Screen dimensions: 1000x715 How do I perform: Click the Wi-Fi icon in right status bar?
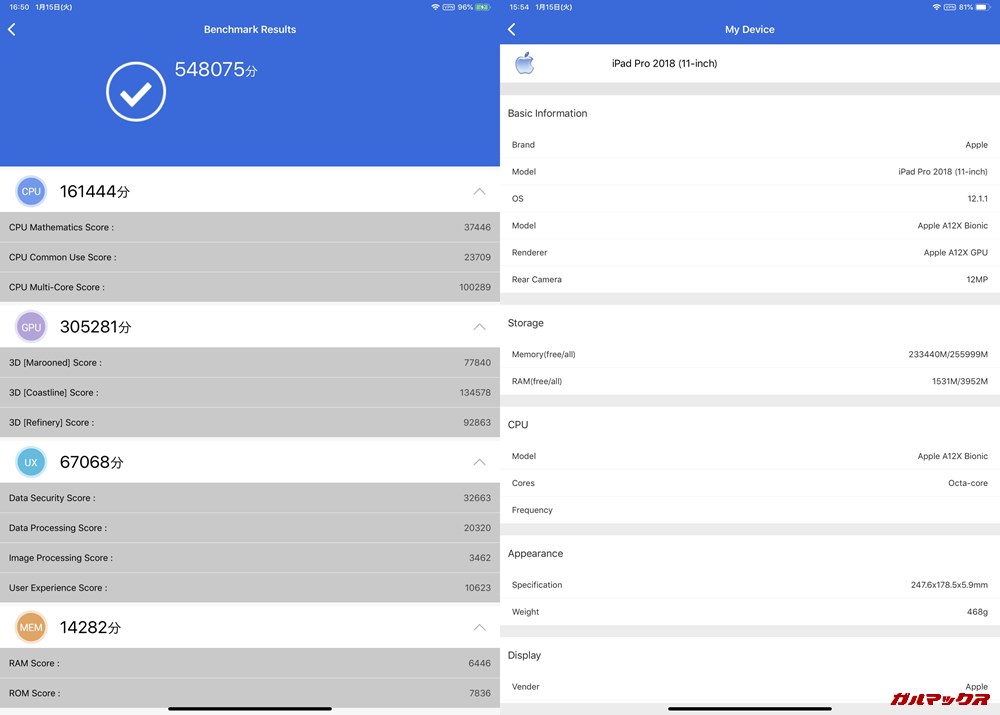[x=936, y=7]
